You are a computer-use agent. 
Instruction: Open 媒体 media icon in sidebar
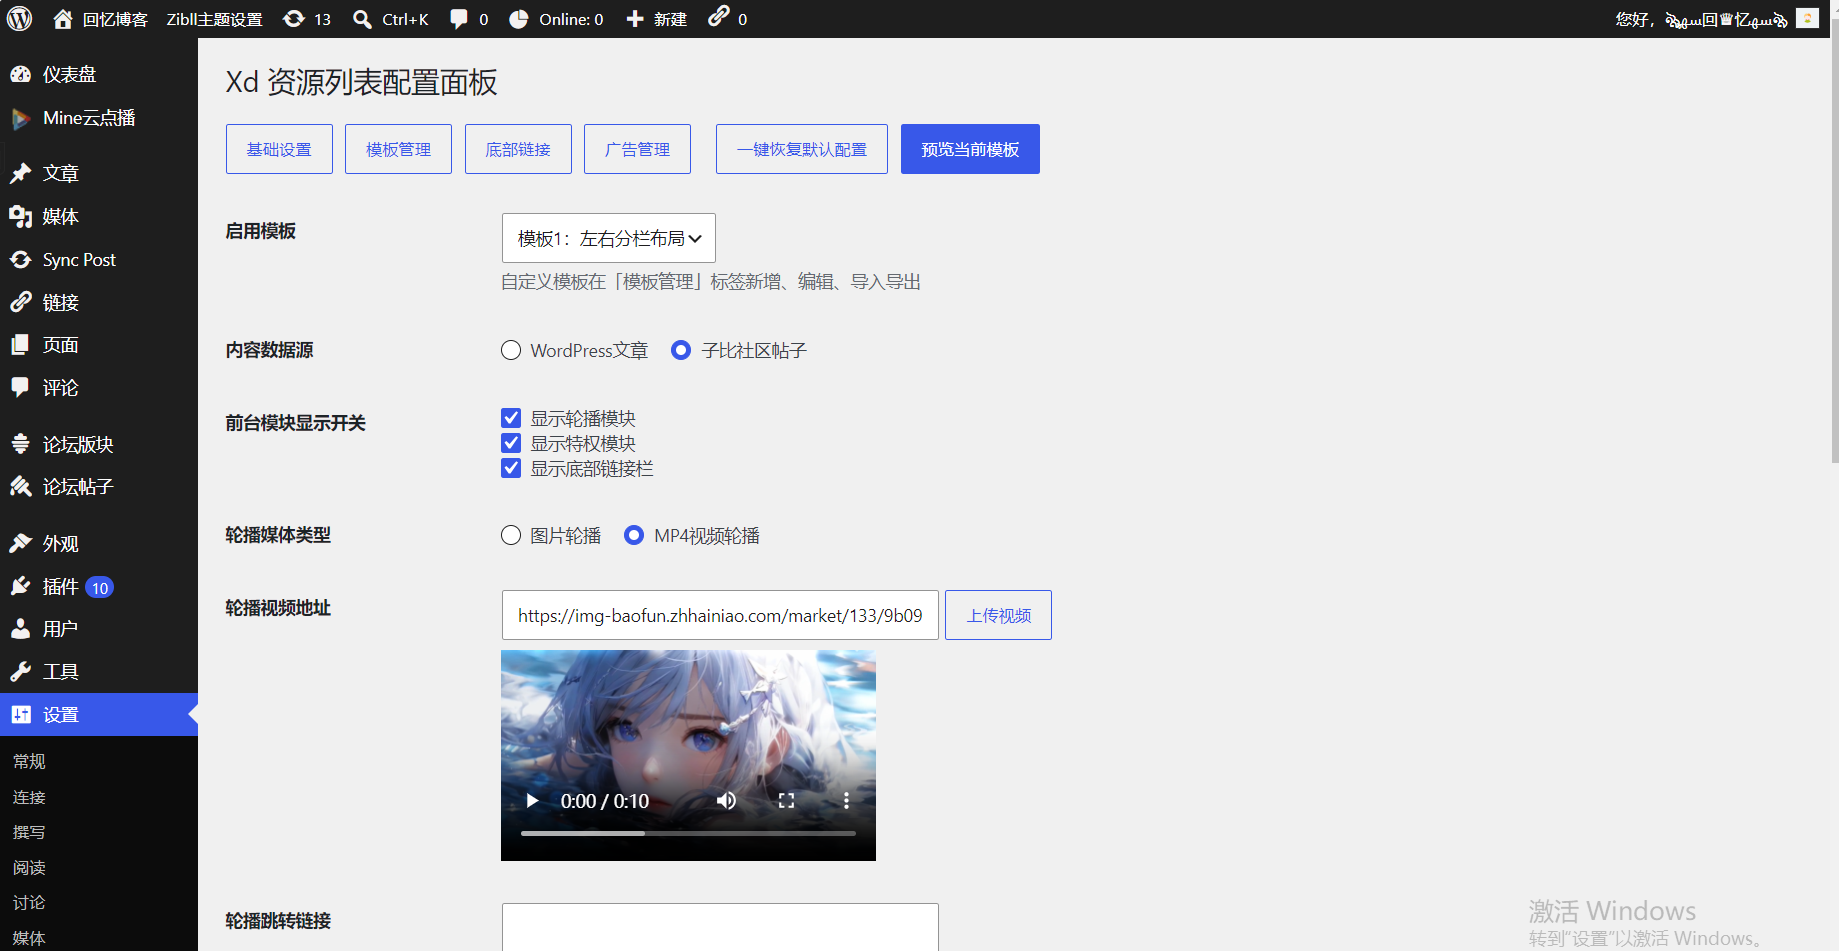(20, 216)
